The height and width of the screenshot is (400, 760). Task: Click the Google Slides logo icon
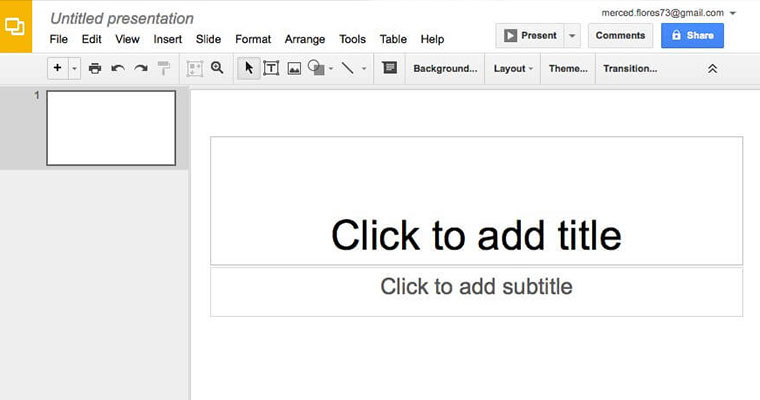coord(16,26)
